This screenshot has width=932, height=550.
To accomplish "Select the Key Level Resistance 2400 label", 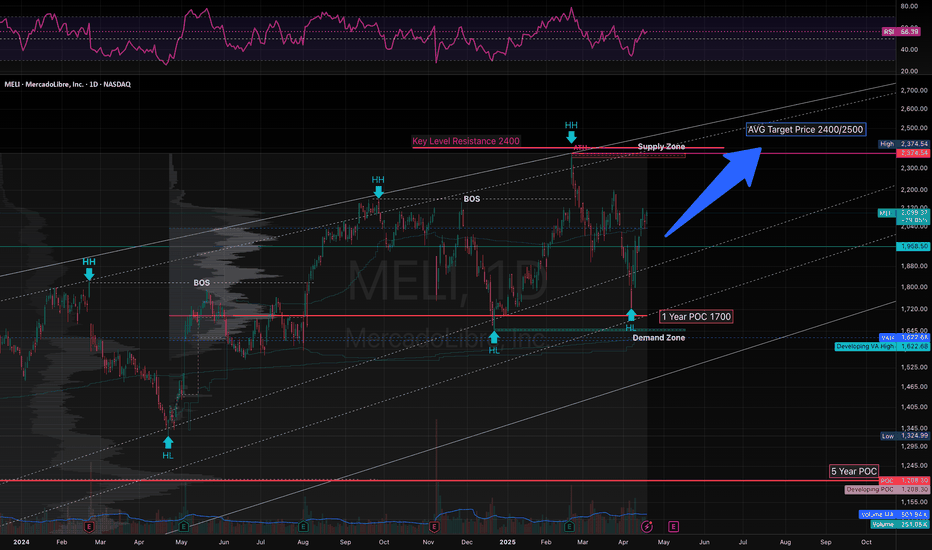I will pos(466,141).
